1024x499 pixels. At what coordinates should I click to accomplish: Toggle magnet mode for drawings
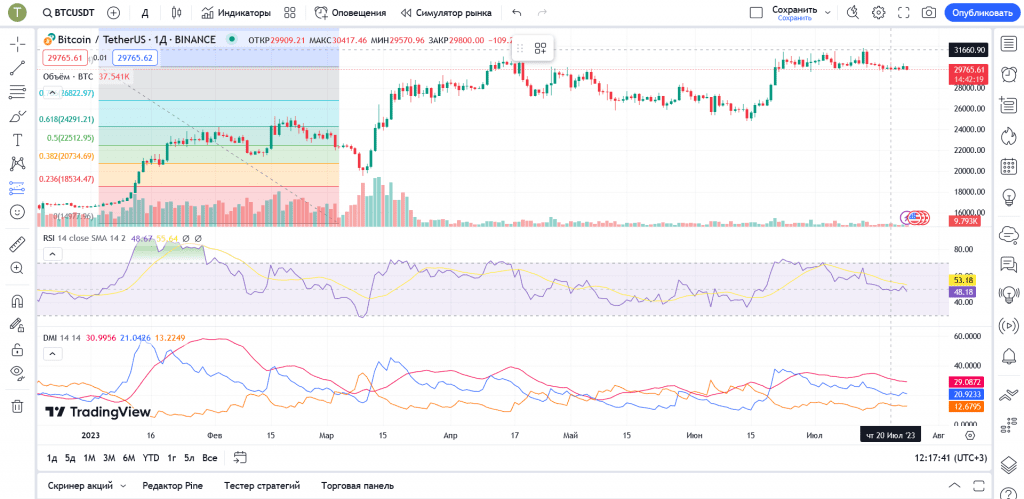(17, 301)
